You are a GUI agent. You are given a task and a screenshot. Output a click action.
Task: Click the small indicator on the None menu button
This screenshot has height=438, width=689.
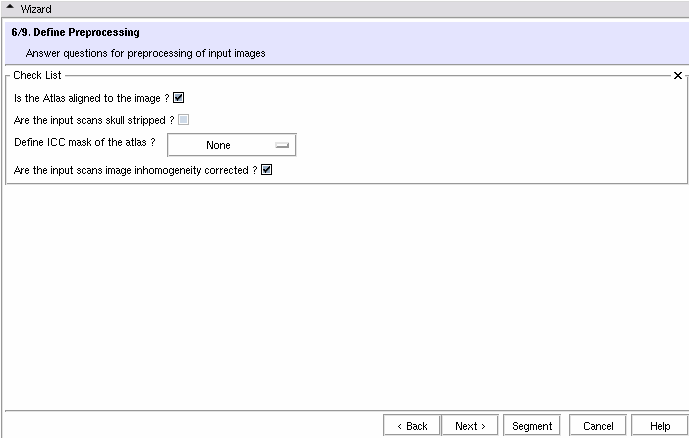(x=281, y=145)
